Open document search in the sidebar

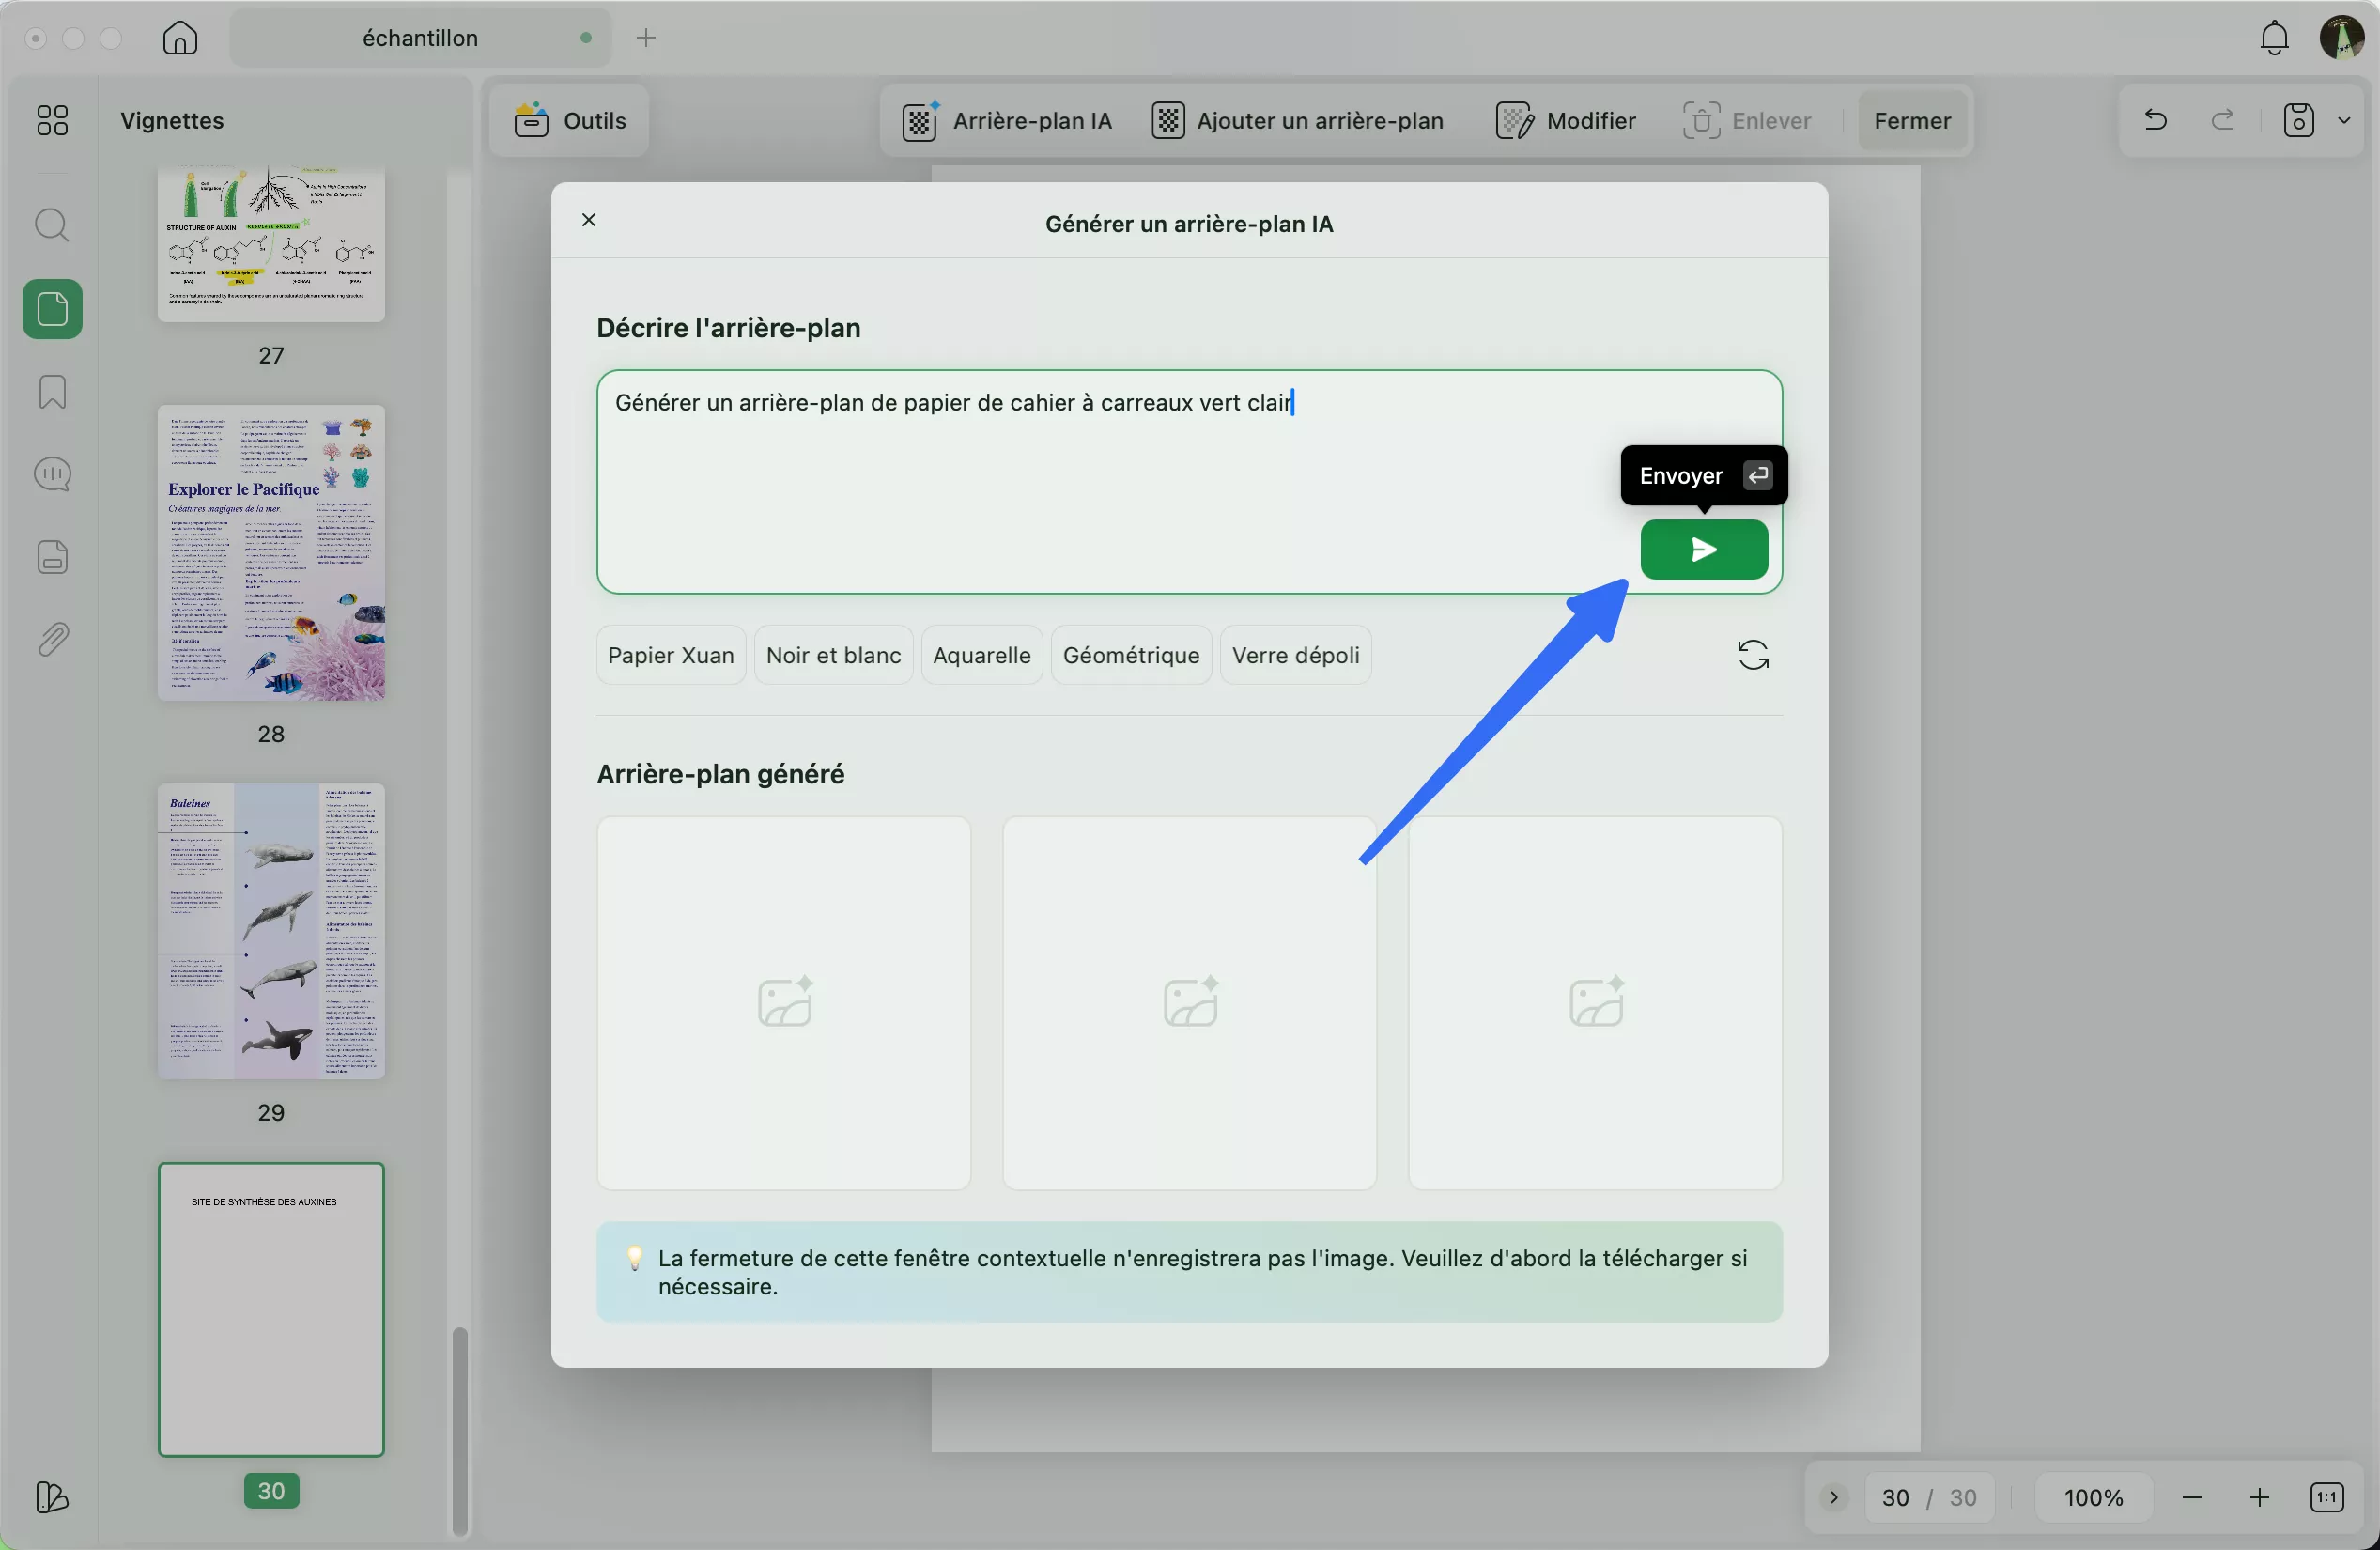(x=51, y=224)
